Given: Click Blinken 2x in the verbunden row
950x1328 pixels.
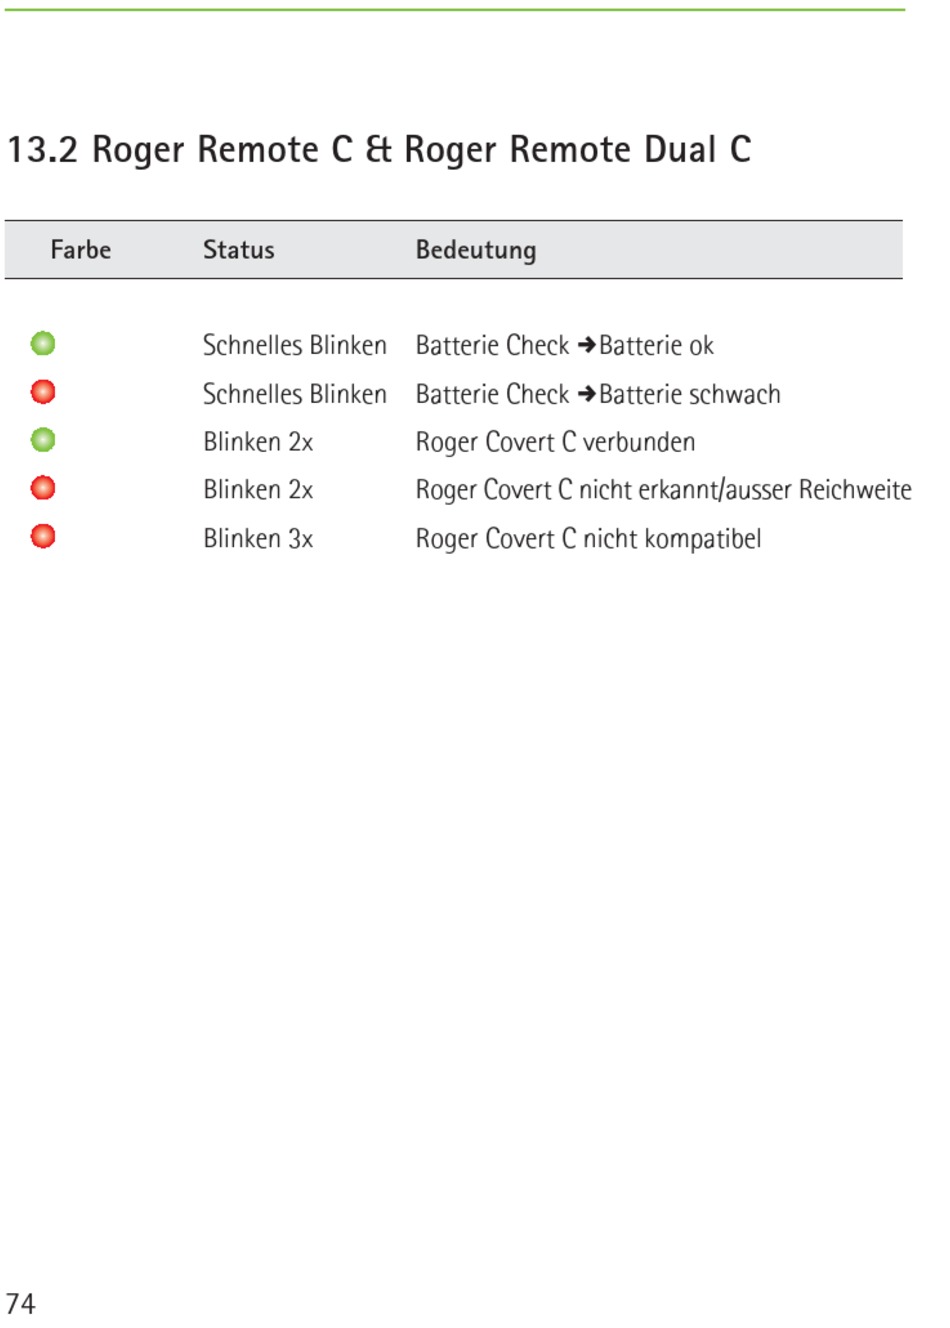Looking at the screenshot, I should (258, 442).
